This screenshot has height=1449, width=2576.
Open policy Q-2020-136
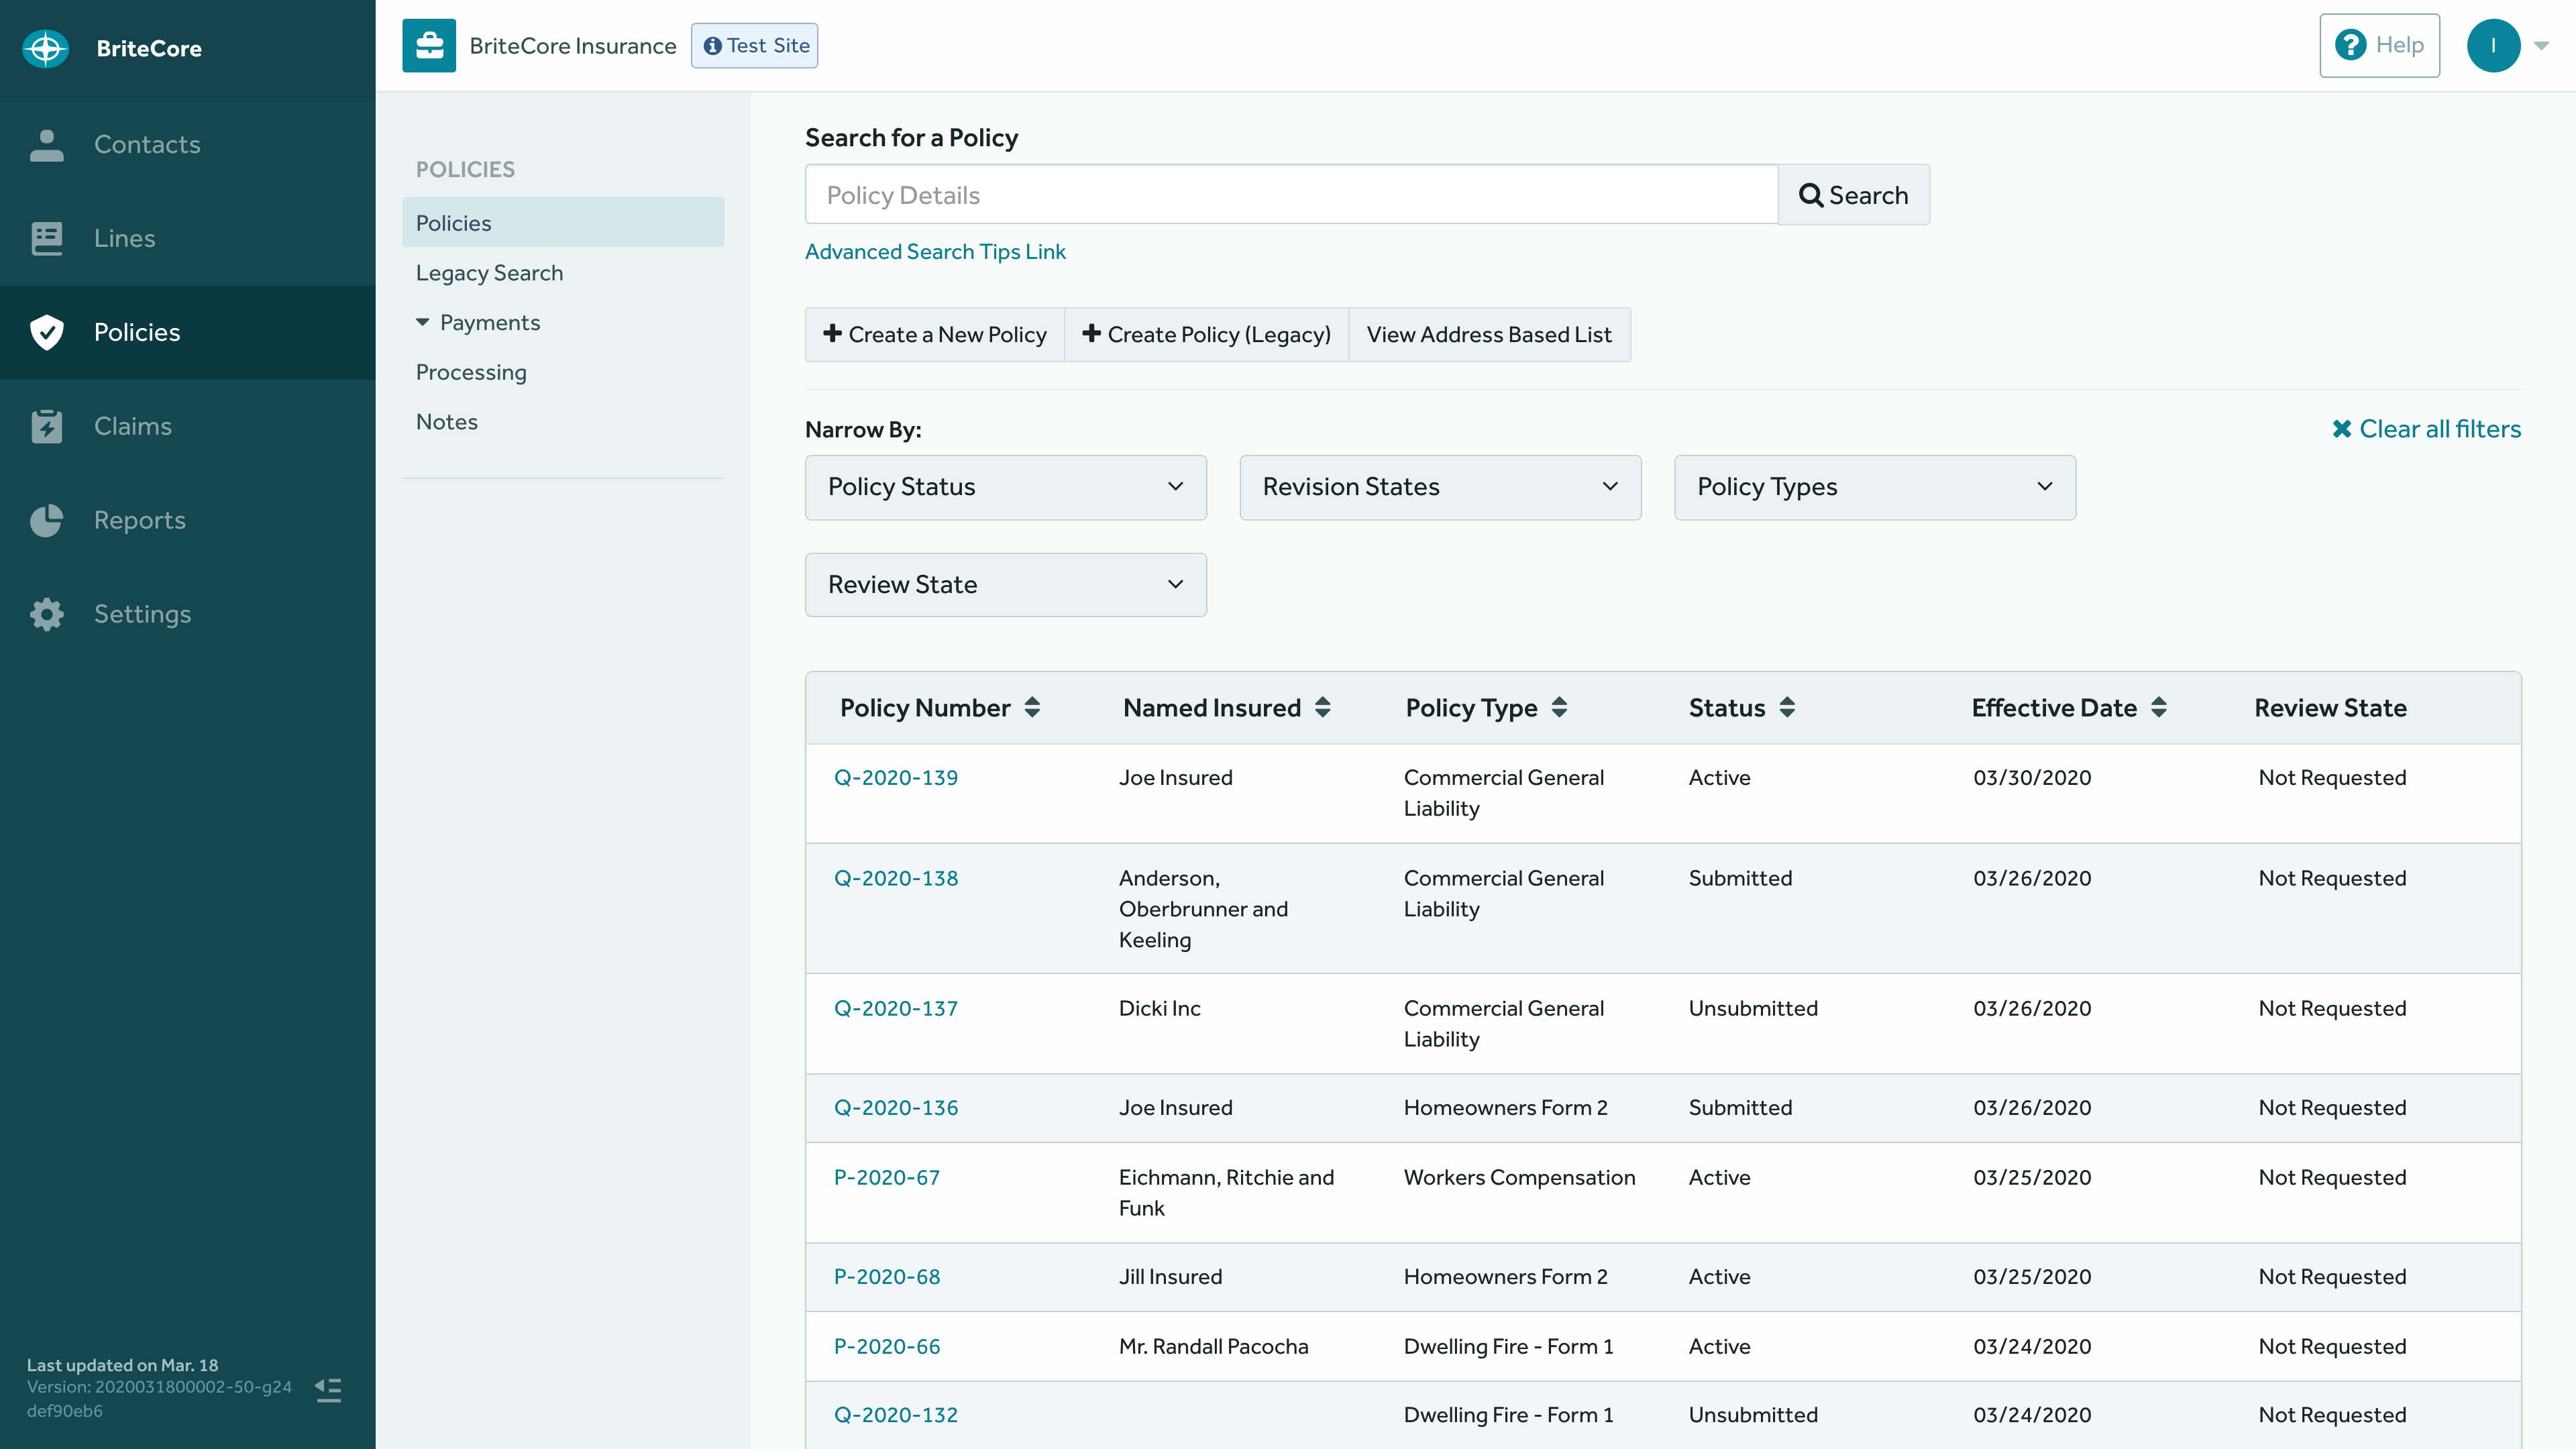895,1108
